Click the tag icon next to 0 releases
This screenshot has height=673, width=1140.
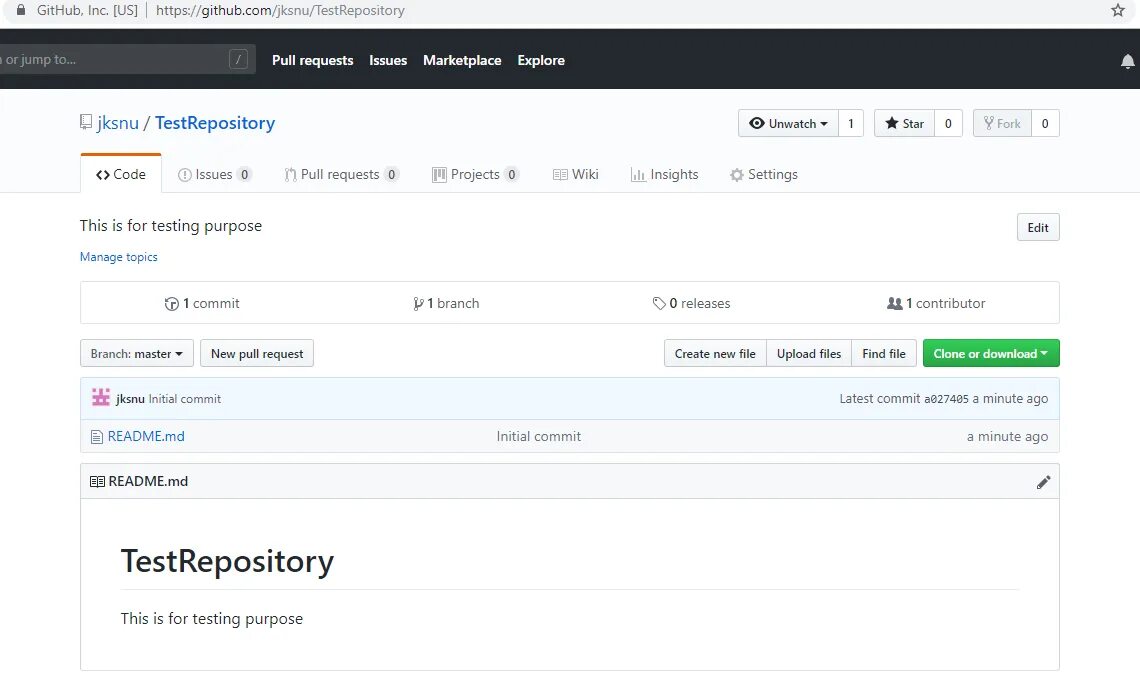tap(659, 303)
